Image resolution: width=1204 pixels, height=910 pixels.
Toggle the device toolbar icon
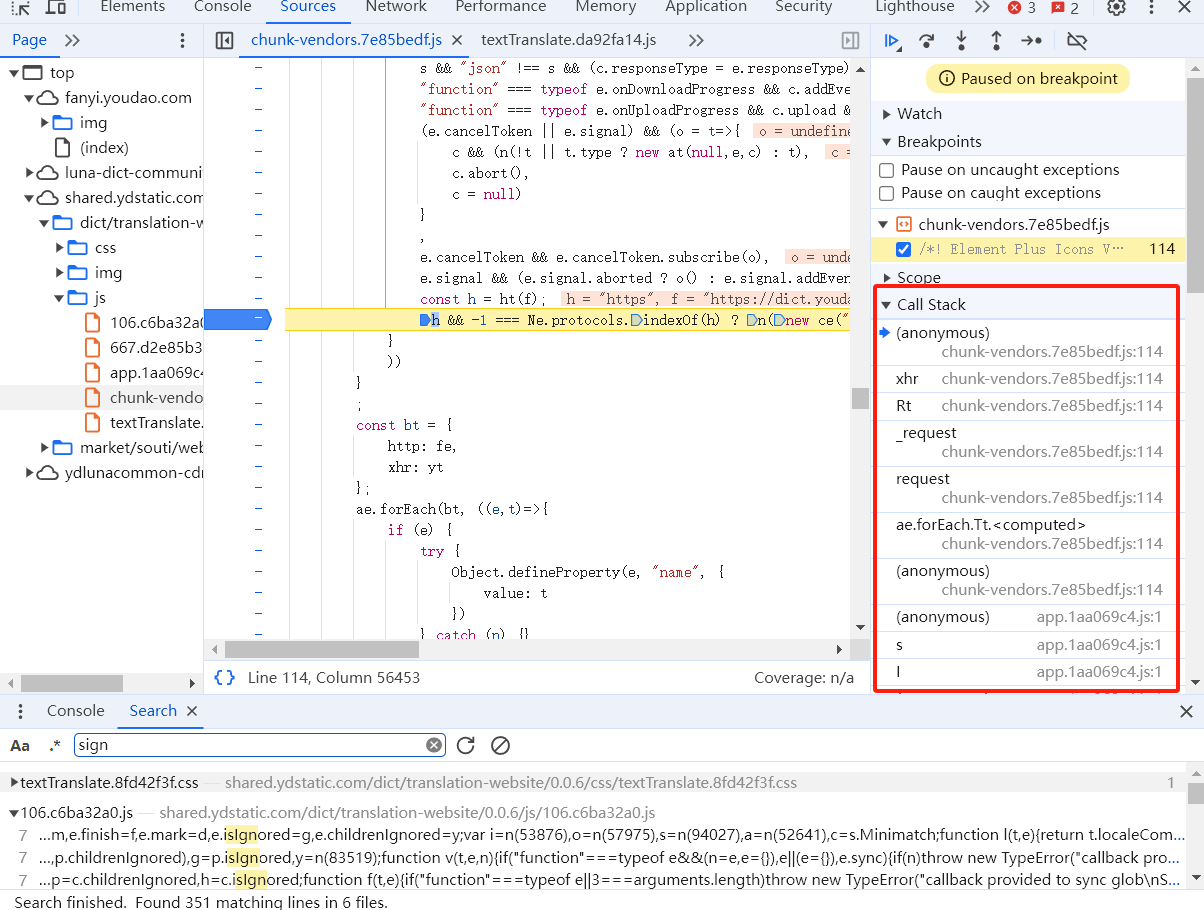click(x=56, y=8)
